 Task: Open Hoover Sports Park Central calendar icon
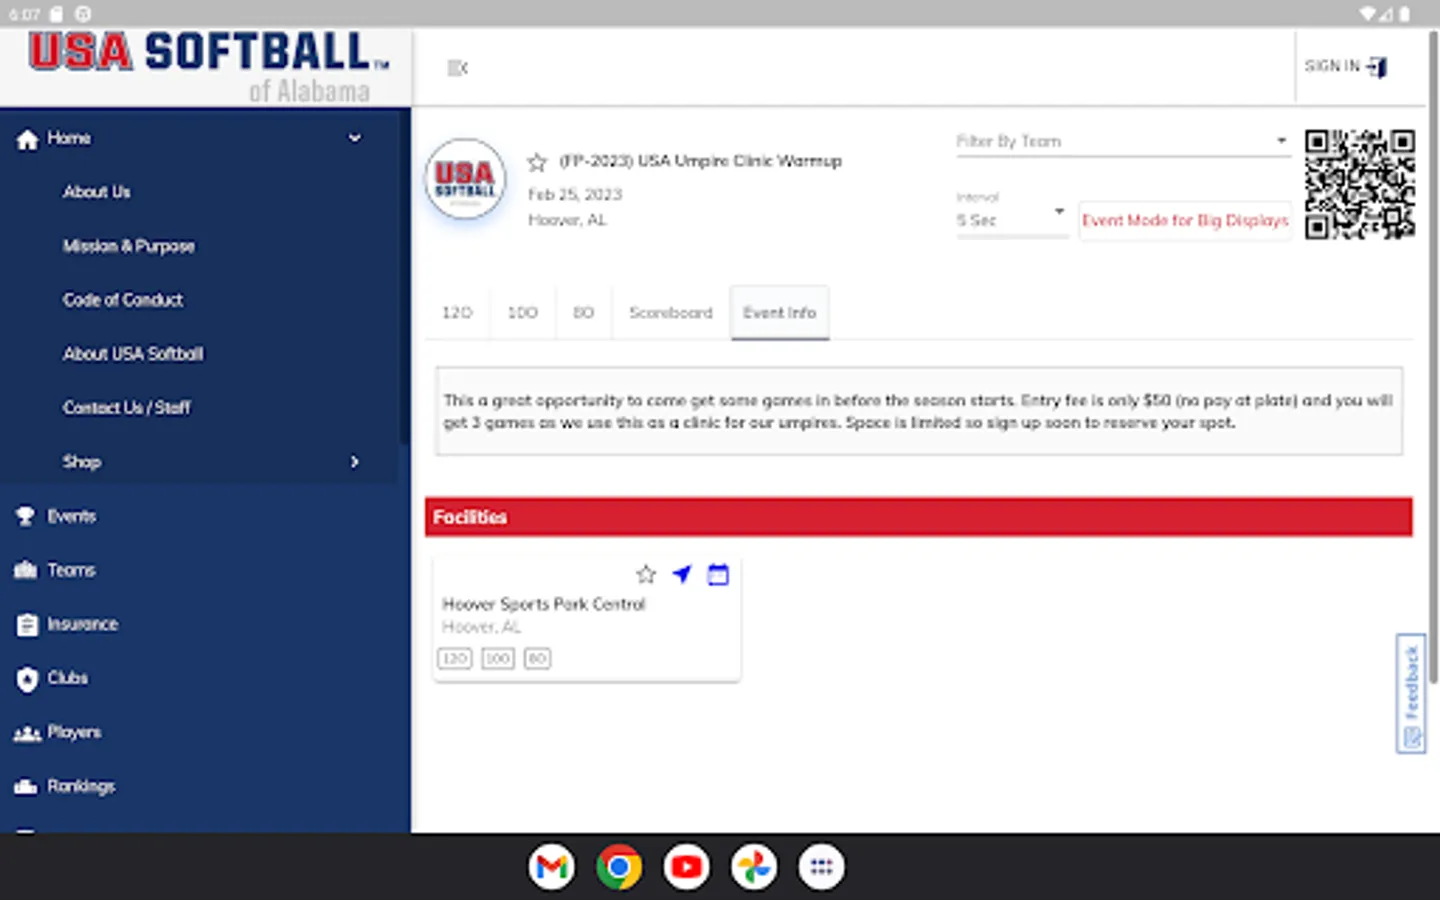[718, 574]
